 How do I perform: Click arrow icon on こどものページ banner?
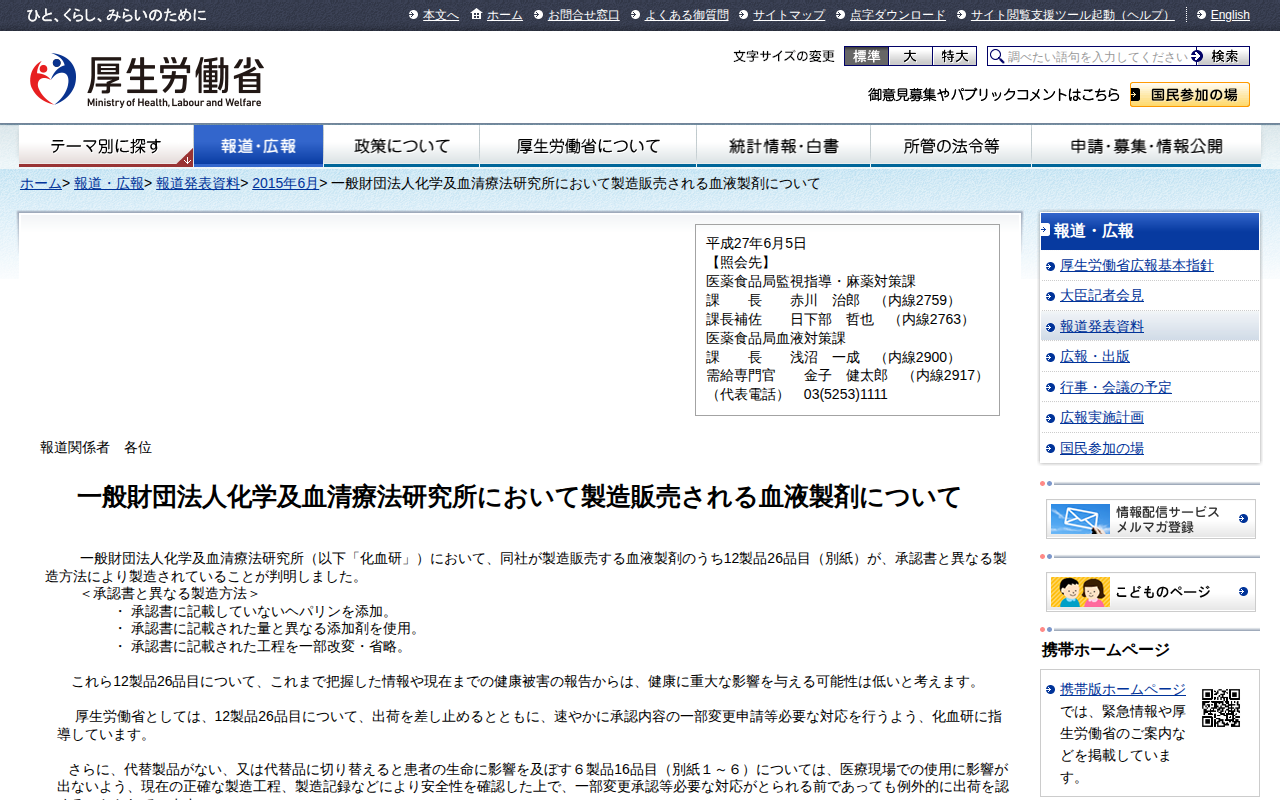[x=1243, y=592]
